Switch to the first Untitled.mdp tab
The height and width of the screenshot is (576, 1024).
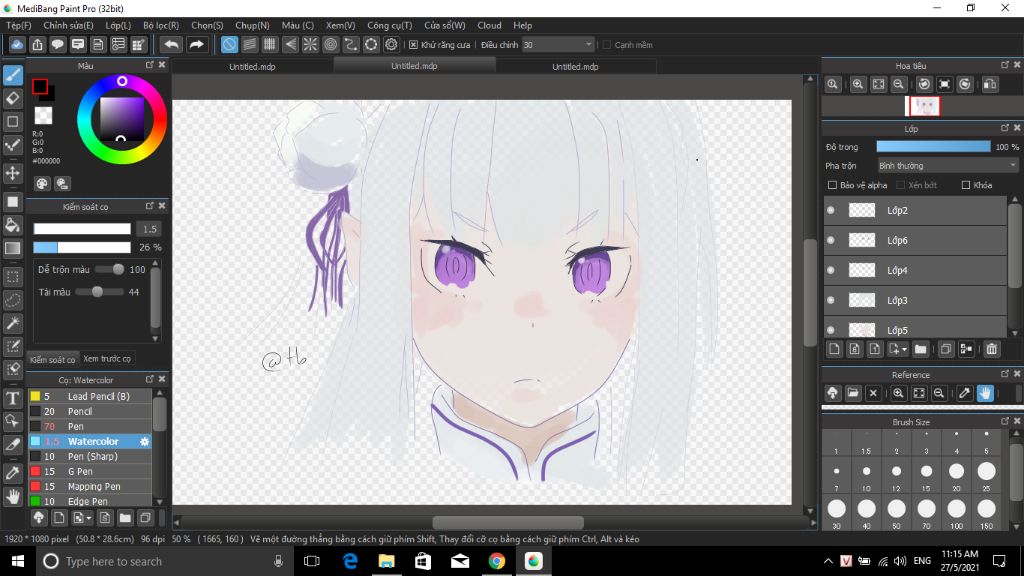click(252, 67)
